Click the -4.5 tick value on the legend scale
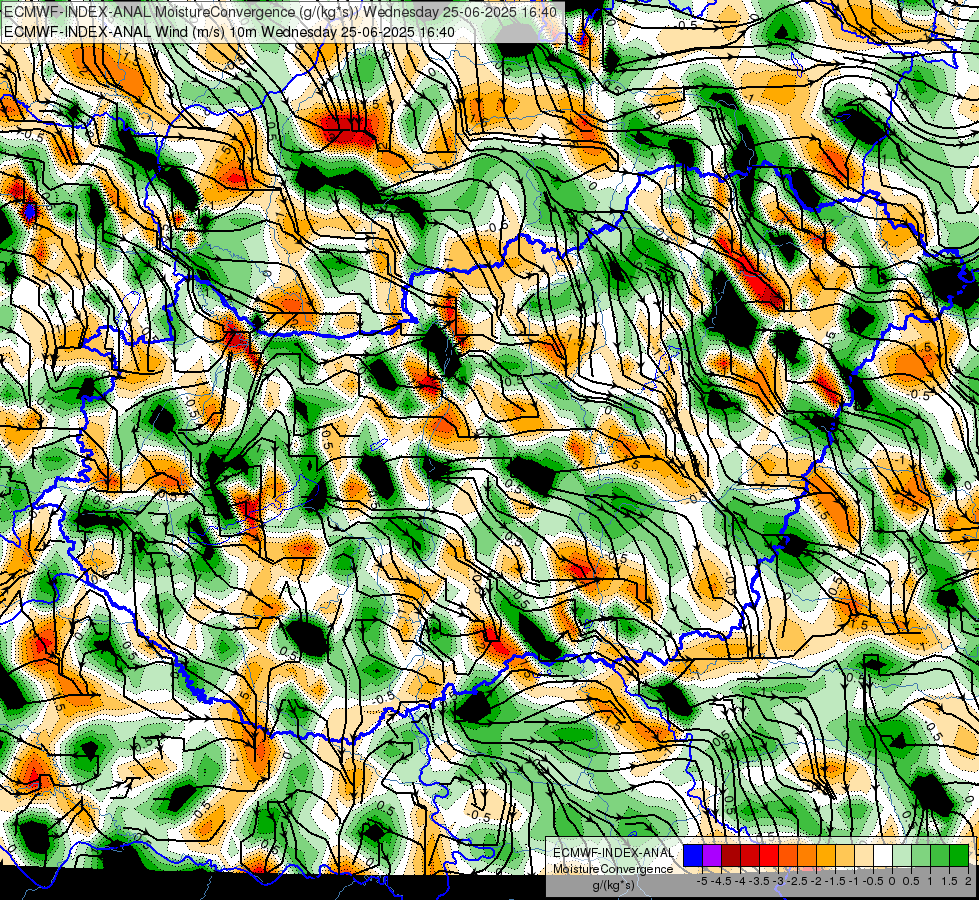The height and width of the screenshot is (900, 979). tap(721, 881)
